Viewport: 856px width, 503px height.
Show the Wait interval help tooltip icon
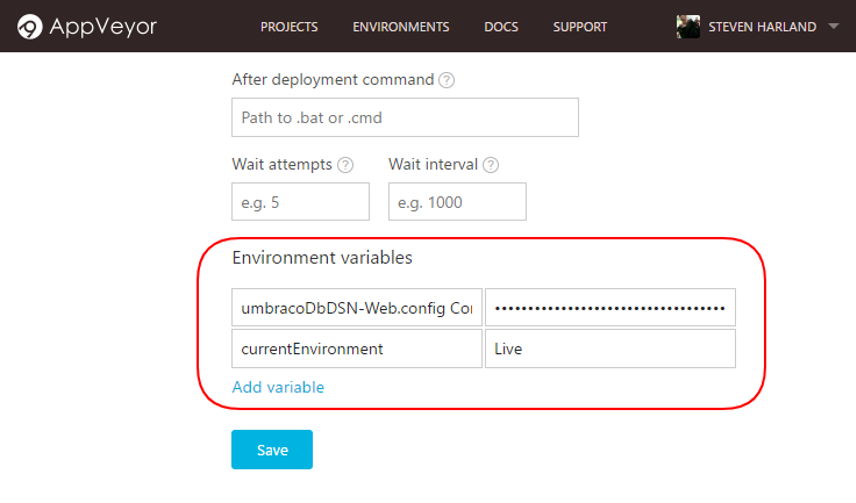(491, 165)
